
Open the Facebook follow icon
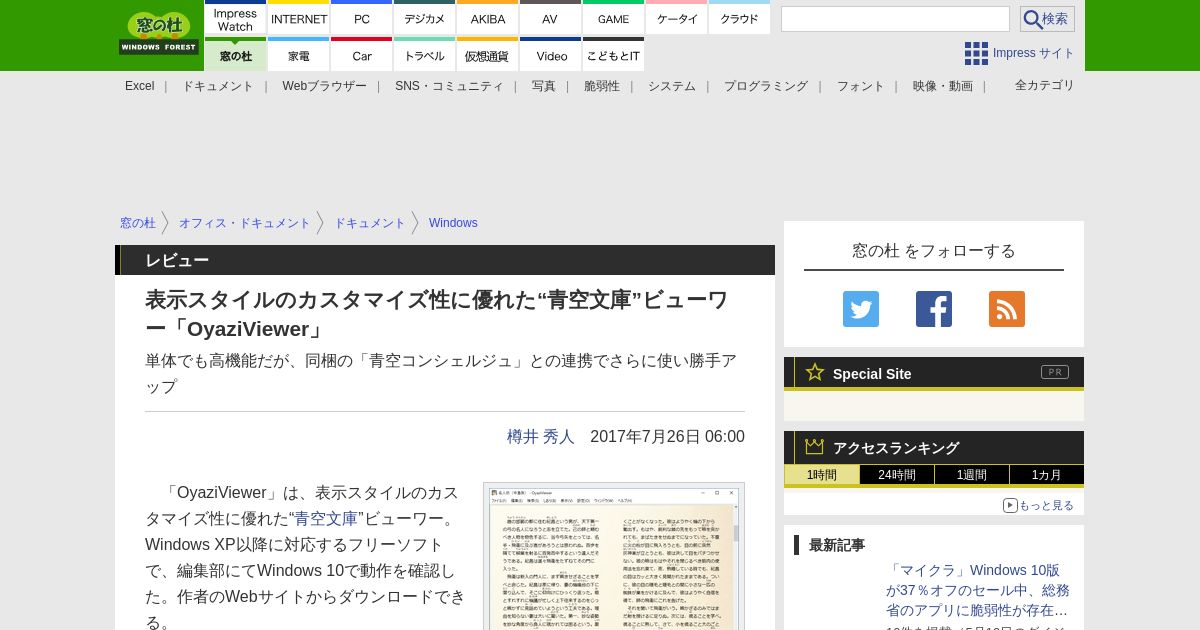934,309
